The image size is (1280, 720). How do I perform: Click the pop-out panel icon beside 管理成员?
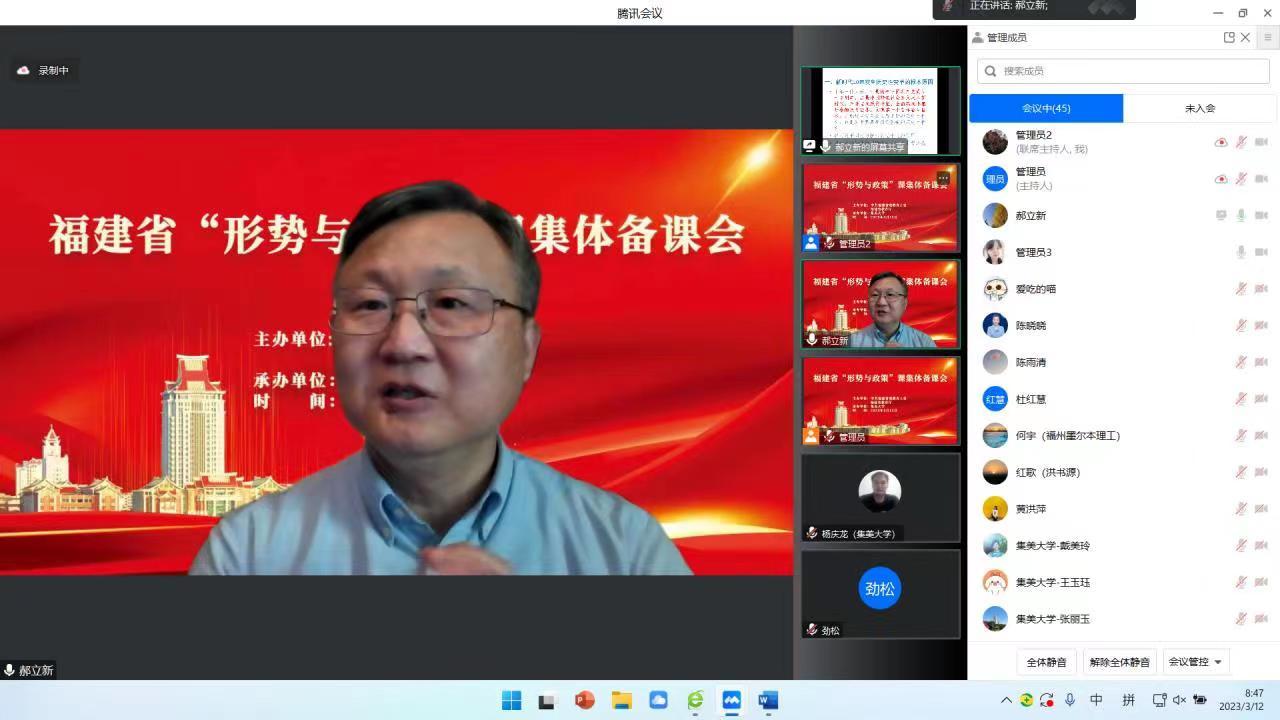coord(1228,37)
